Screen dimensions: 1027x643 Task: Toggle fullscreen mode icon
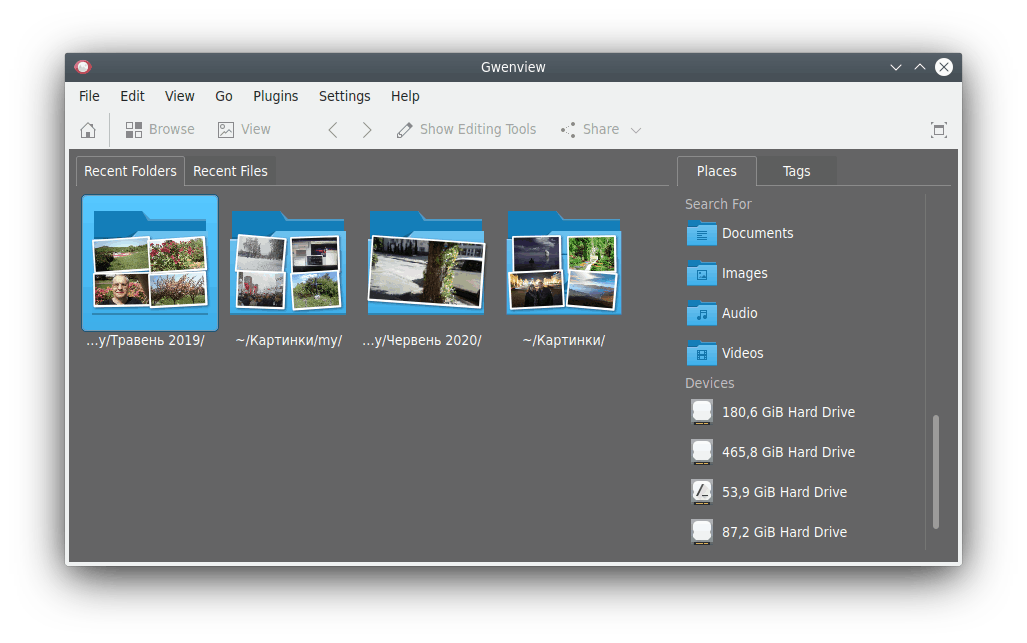pos(939,130)
